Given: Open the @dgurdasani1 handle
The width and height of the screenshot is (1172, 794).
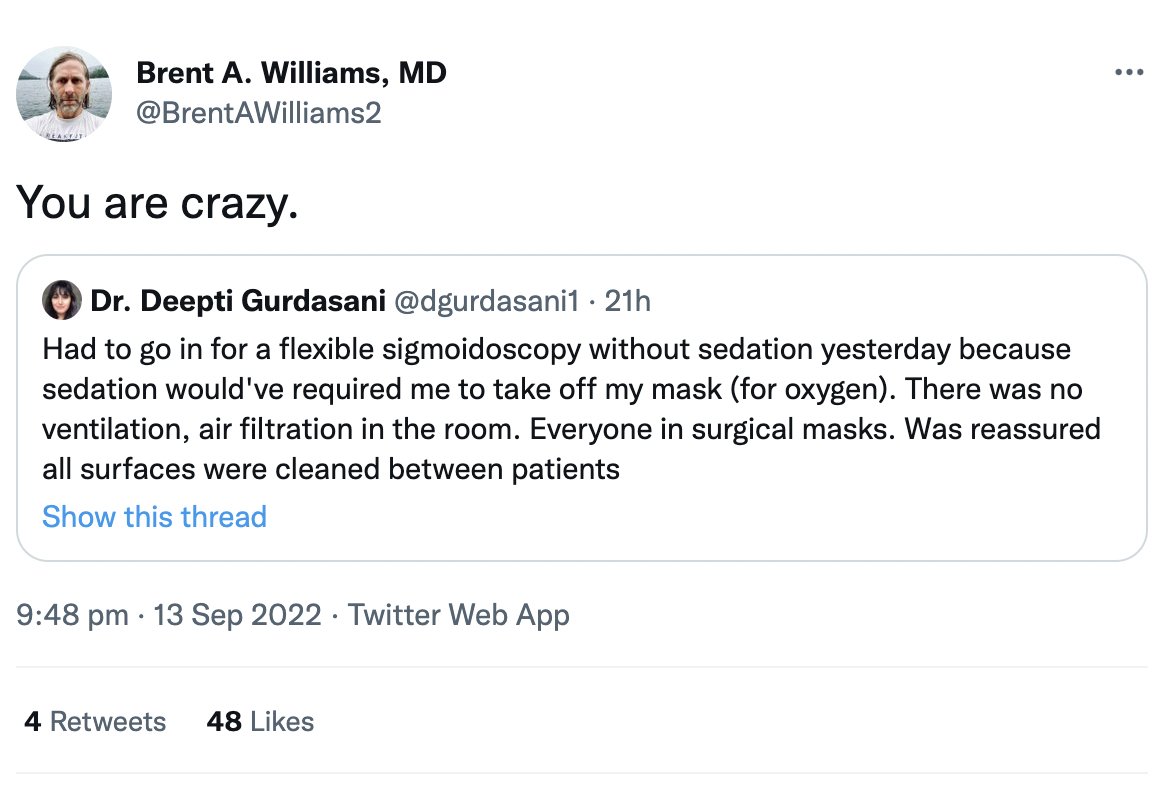Looking at the screenshot, I should click(491, 300).
